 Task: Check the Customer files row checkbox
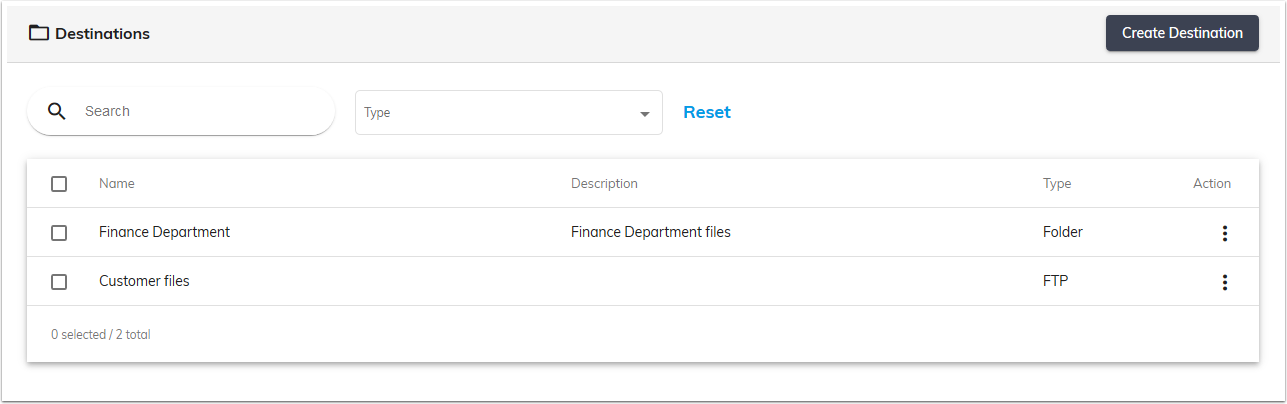[x=59, y=282]
